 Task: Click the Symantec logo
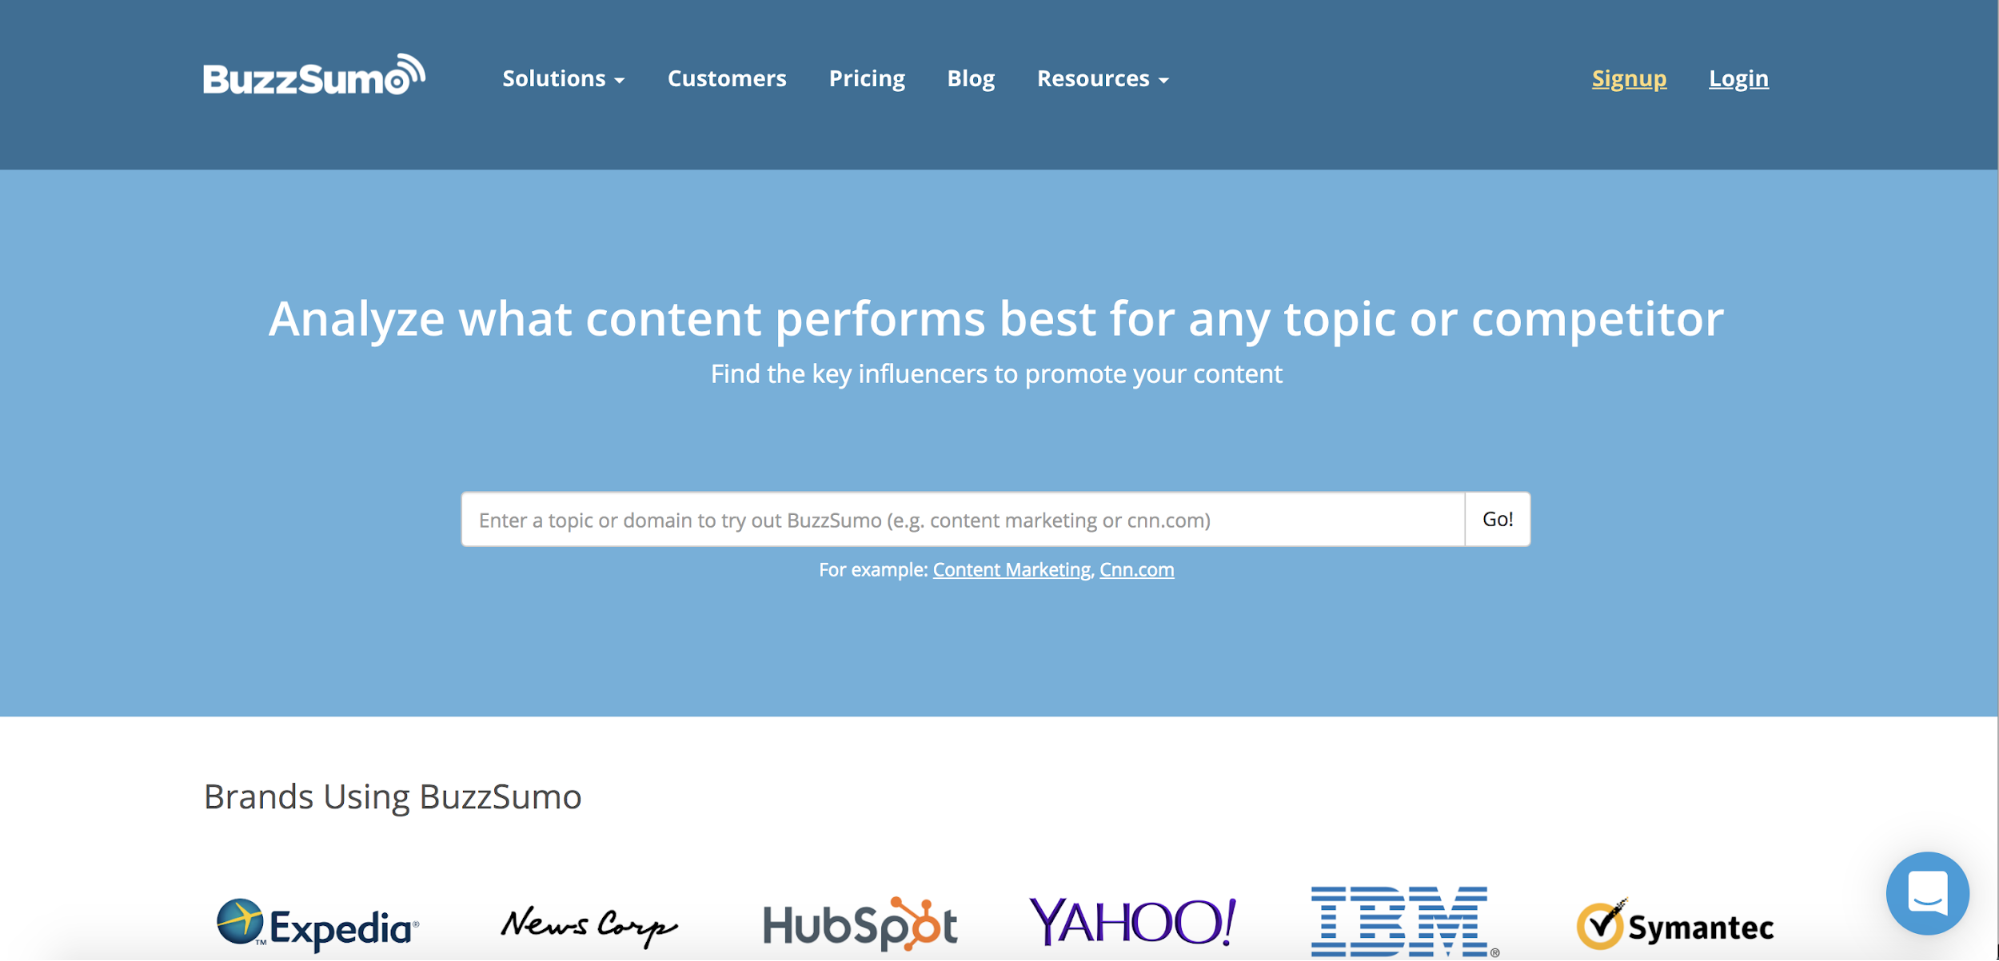1675,925
